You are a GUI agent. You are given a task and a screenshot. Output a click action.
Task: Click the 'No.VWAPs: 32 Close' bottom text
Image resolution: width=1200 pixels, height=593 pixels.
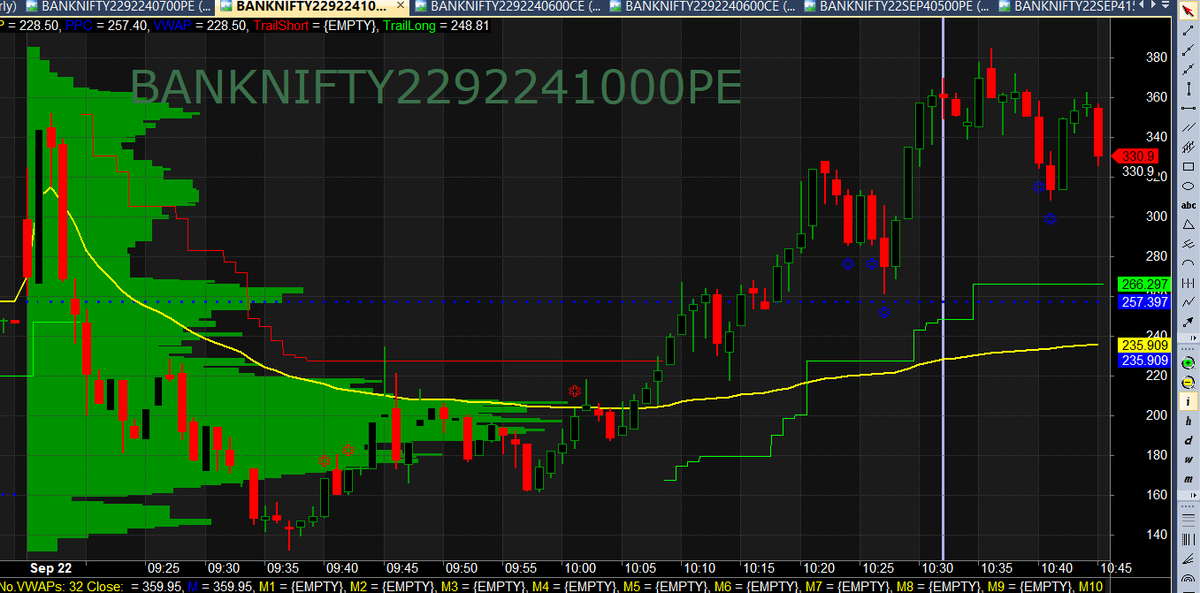coord(62,585)
